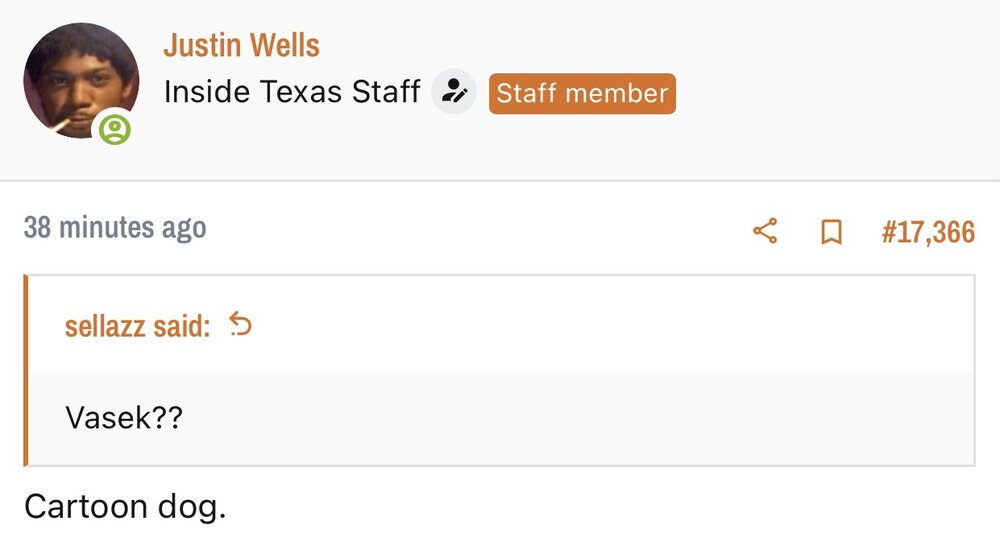Open Justin Wells' avatar picture

pos(80,80)
